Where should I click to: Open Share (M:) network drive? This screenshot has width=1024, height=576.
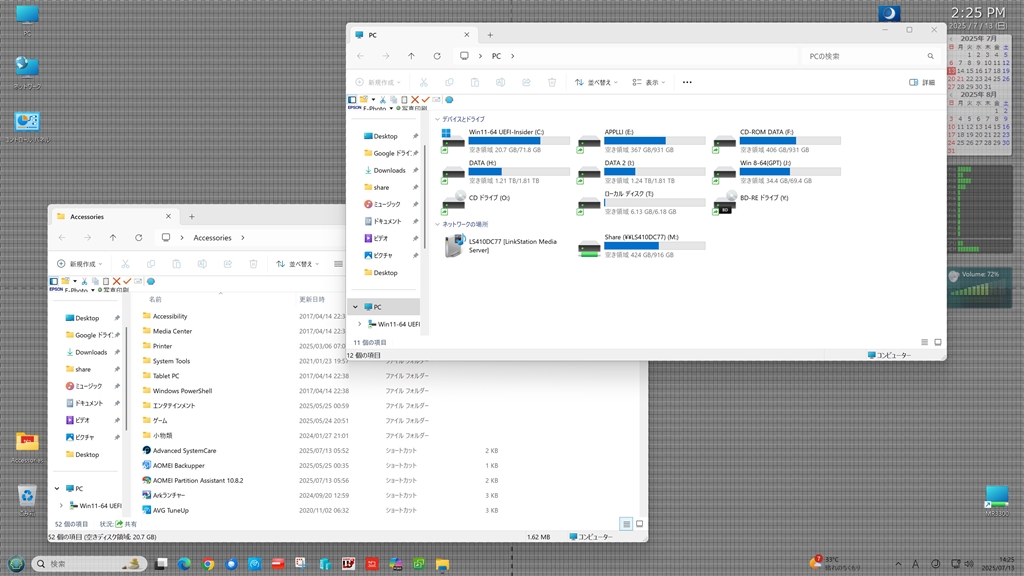tap(641, 246)
